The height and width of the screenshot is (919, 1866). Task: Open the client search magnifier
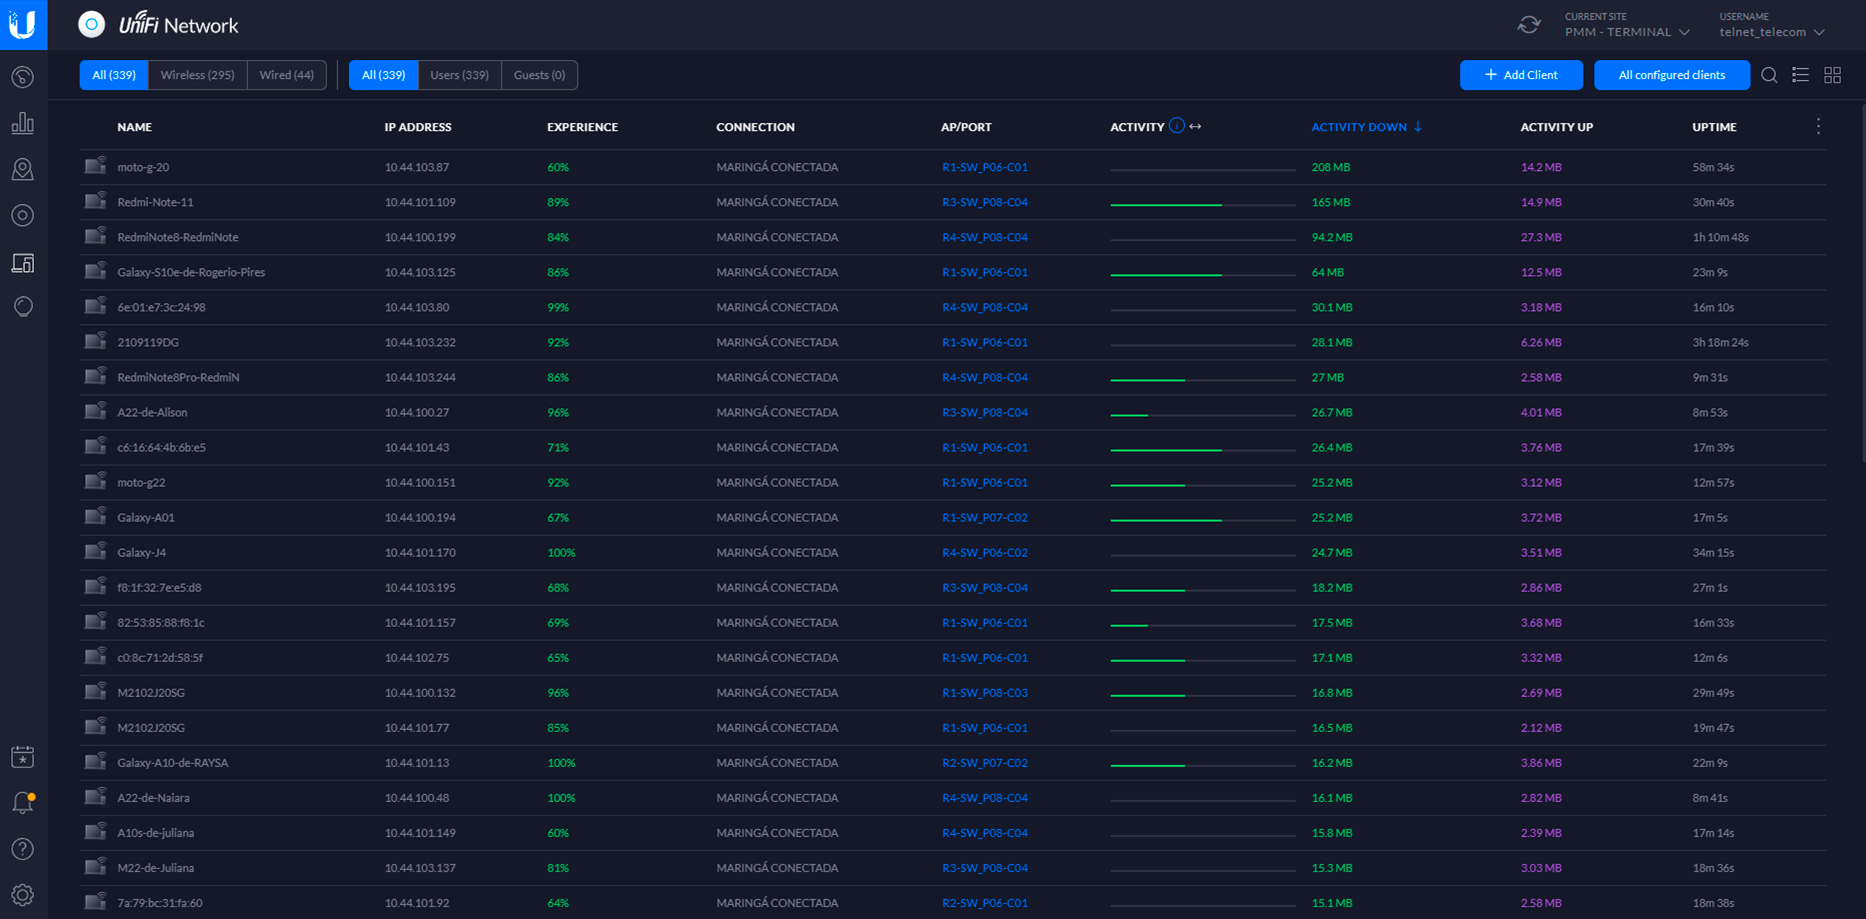click(x=1769, y=75)
